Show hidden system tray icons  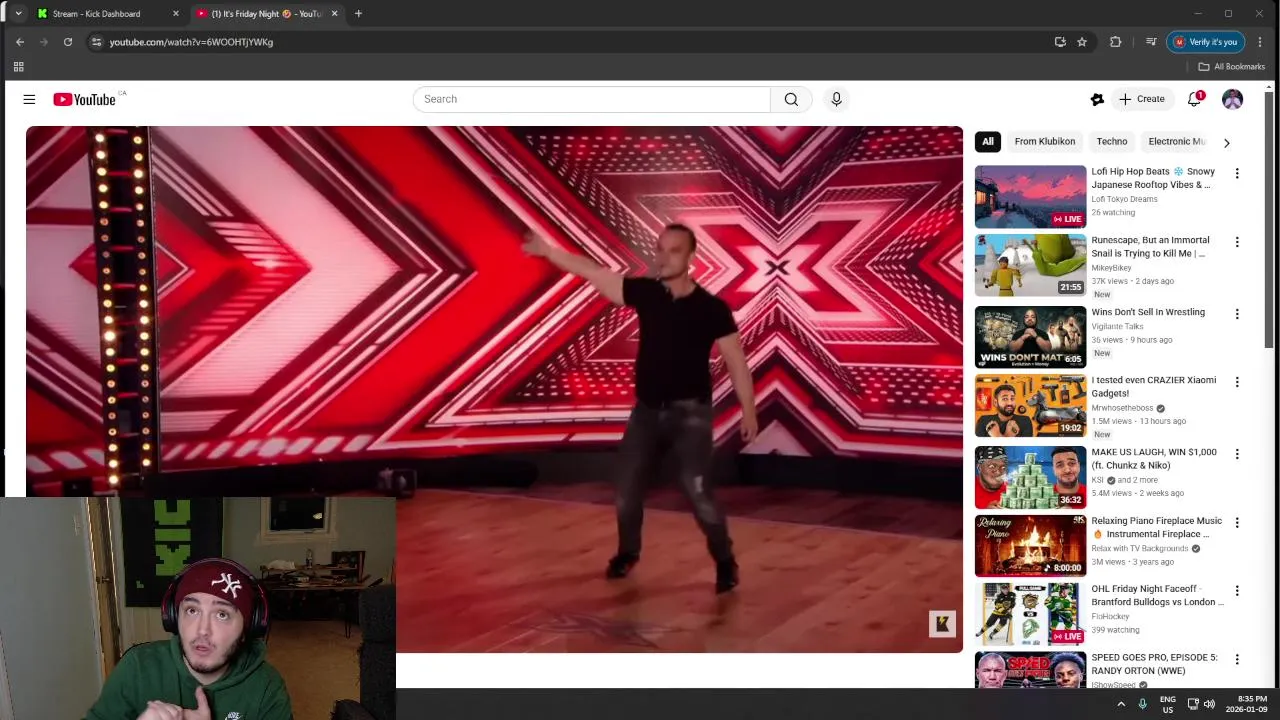tap(1121, 704)
